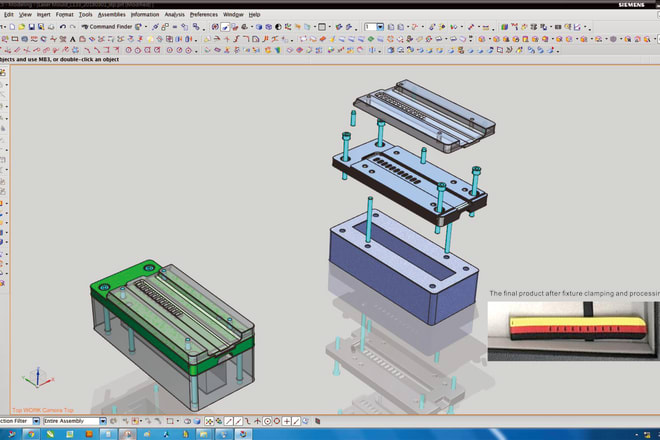The width and height of the screenshot is (660, 440).
Task: Click the half-black face analysis display icon
Action: coord(278,27)
